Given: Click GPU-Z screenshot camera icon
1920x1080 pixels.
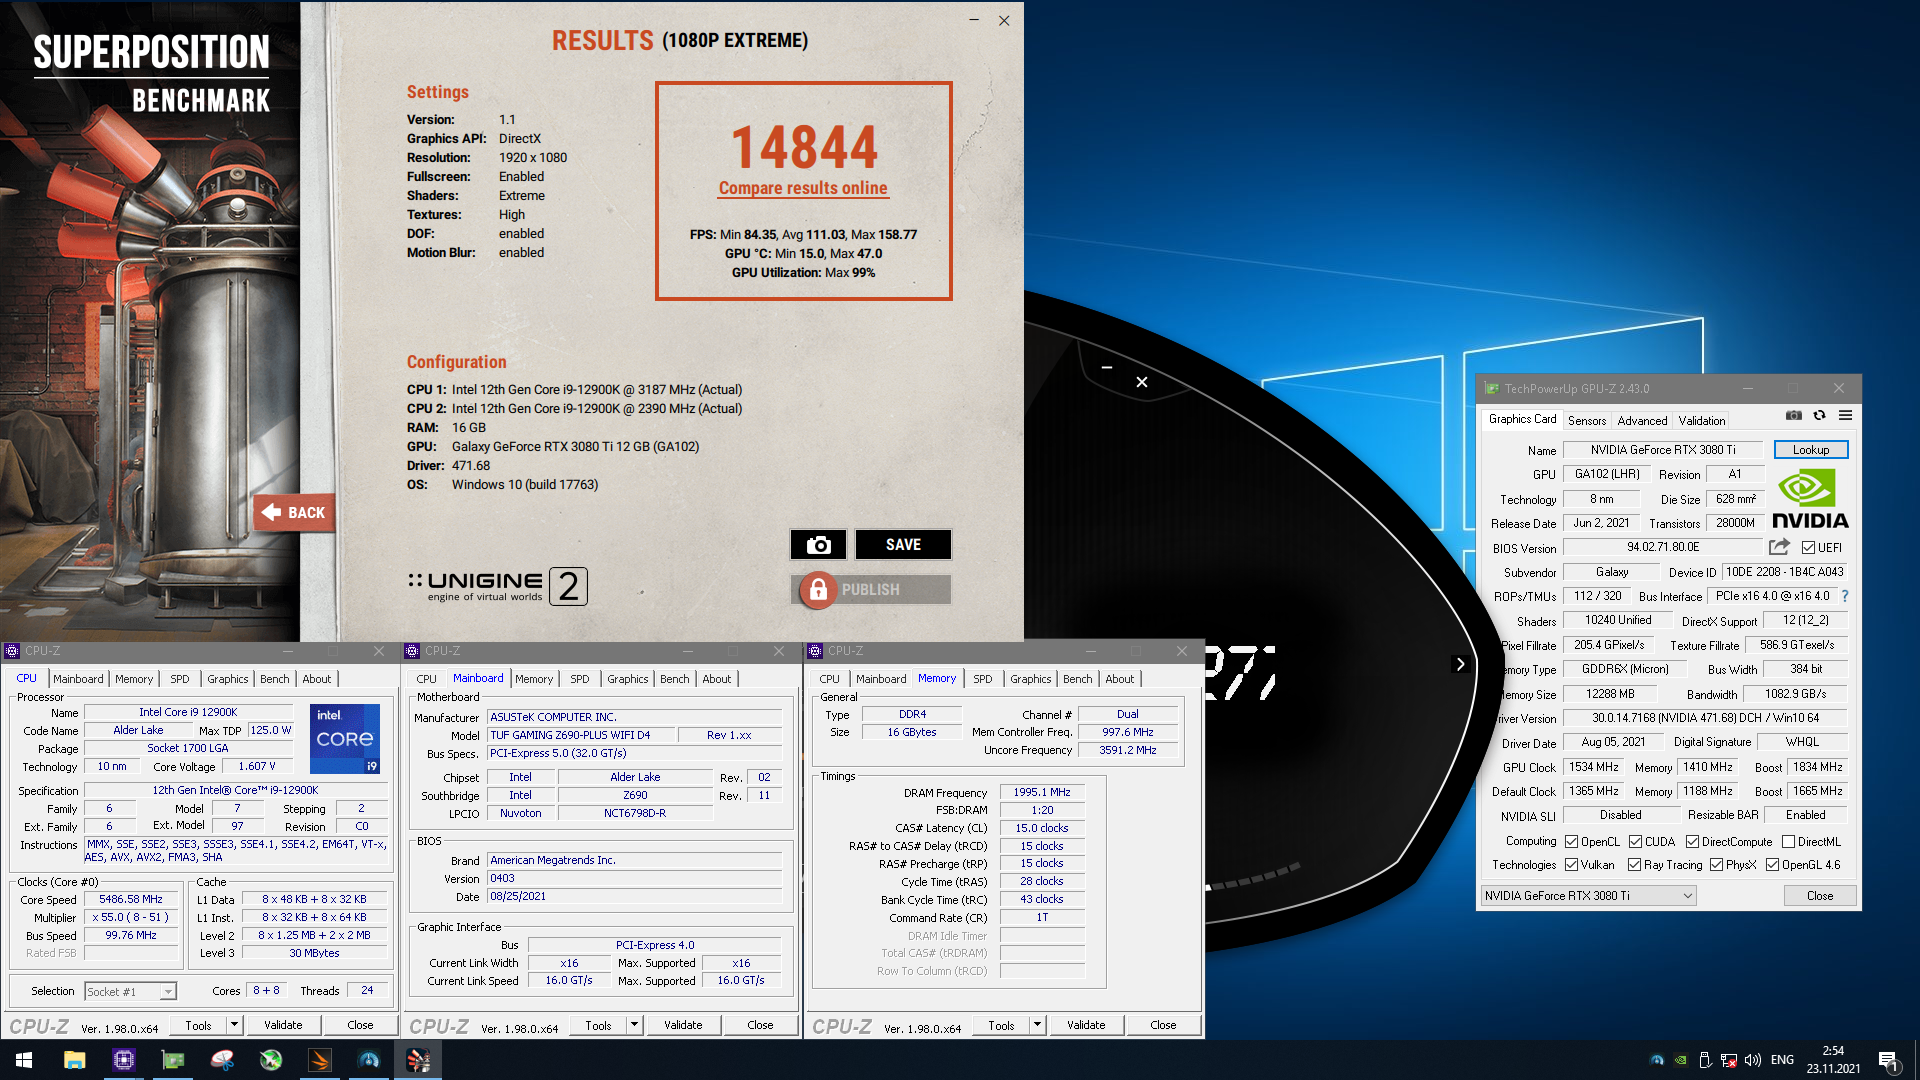Looking at the screenshot, I should coord(1794,416).
